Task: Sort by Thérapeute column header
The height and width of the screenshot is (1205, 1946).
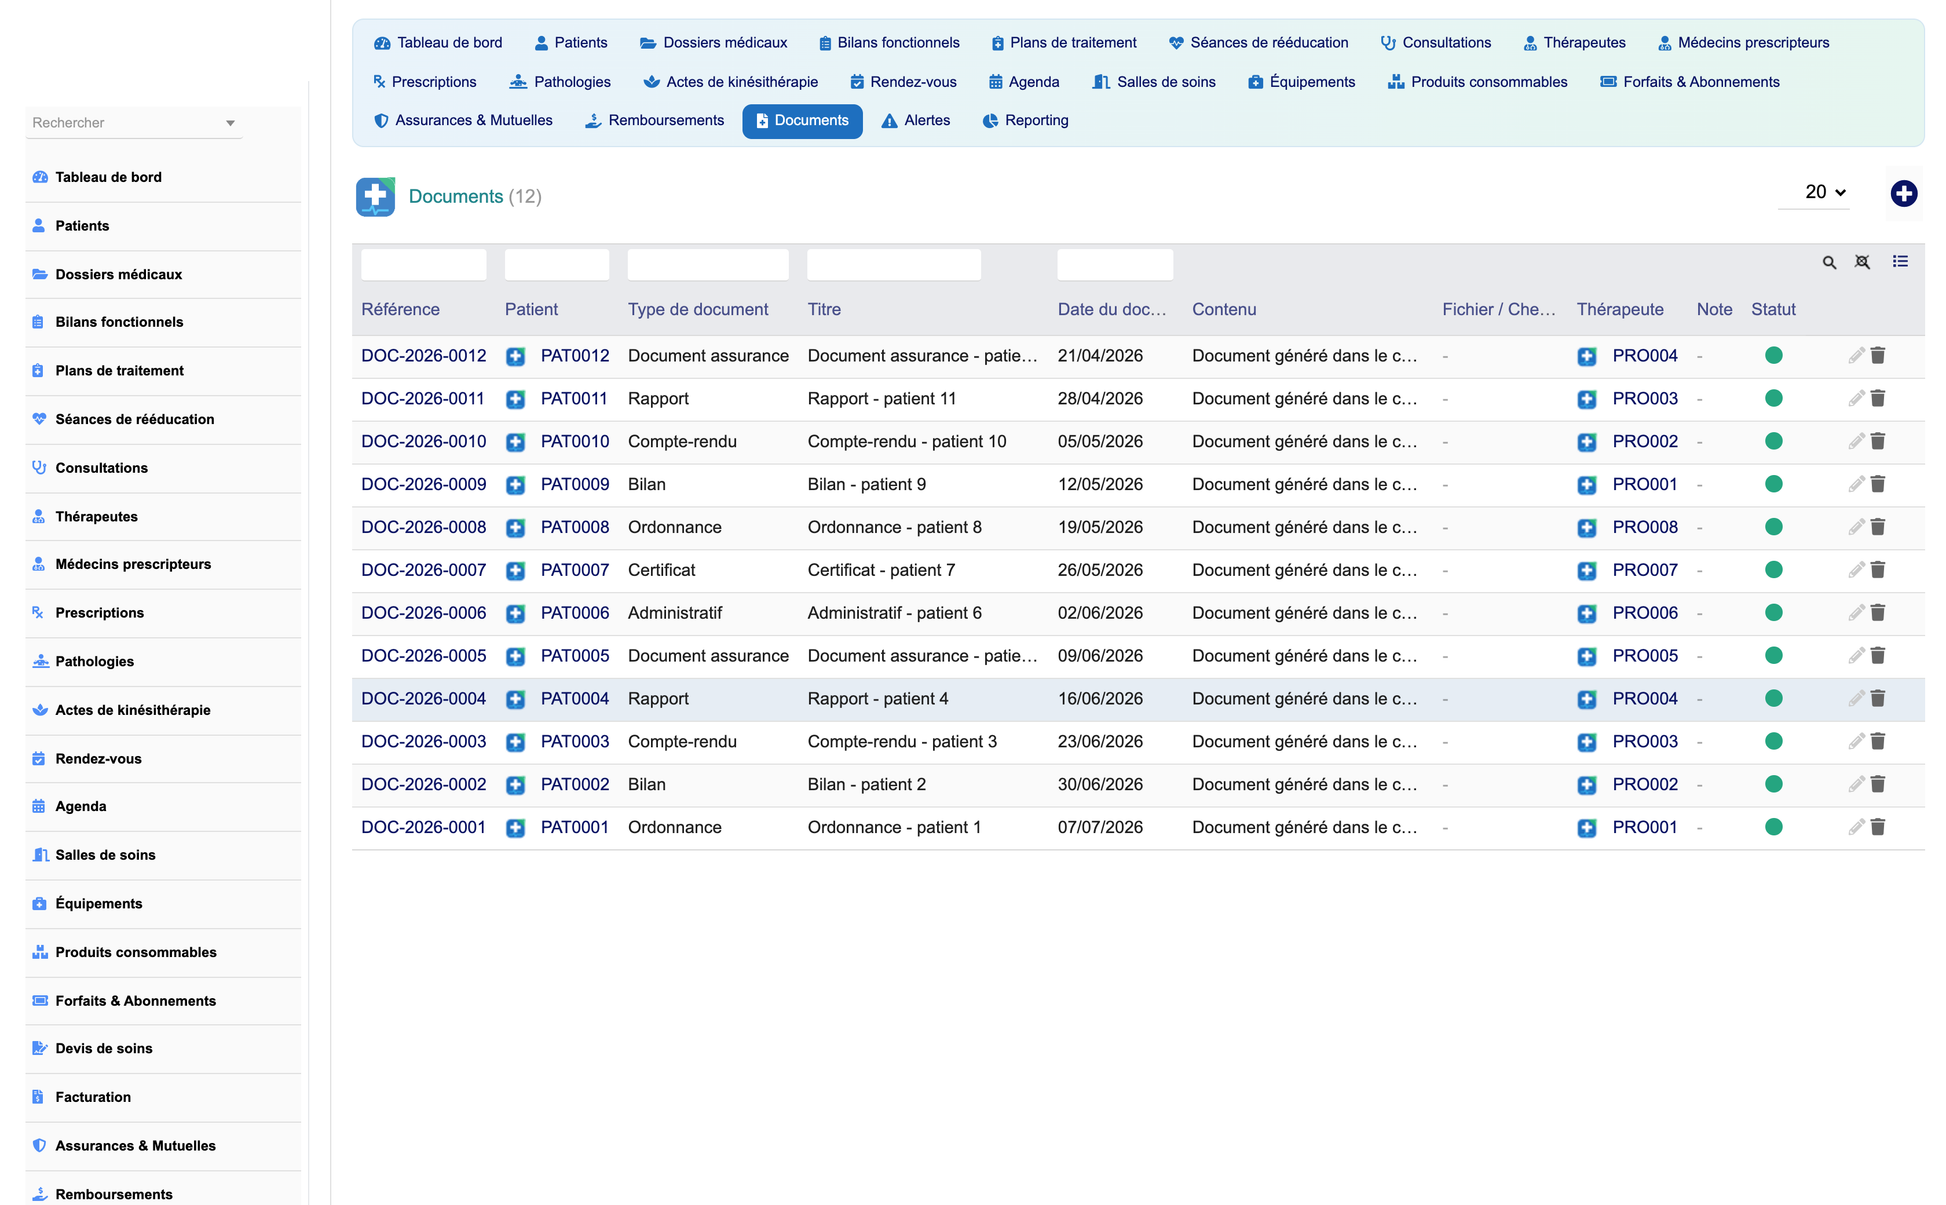Action: (x=1619, y=310)
